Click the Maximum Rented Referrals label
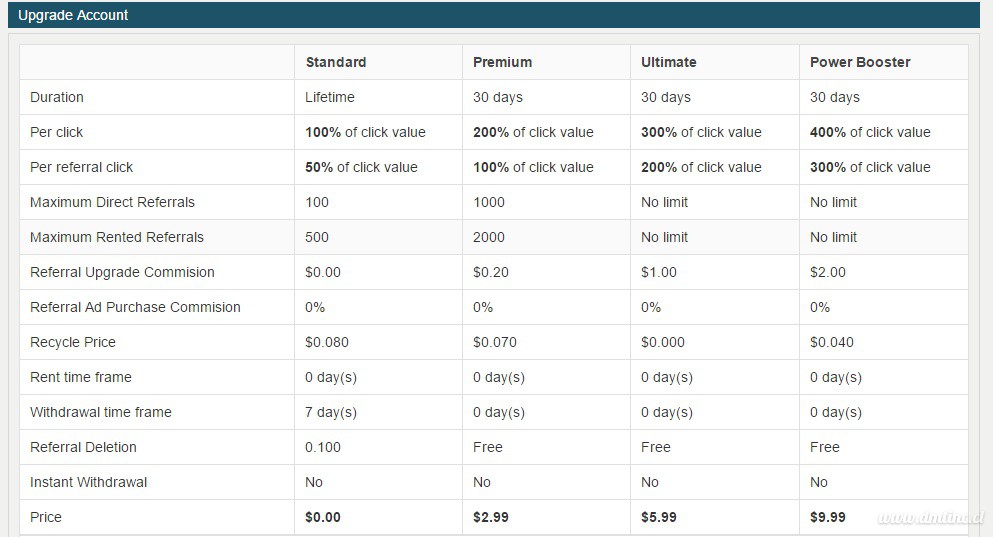 (x=116, y=237)
